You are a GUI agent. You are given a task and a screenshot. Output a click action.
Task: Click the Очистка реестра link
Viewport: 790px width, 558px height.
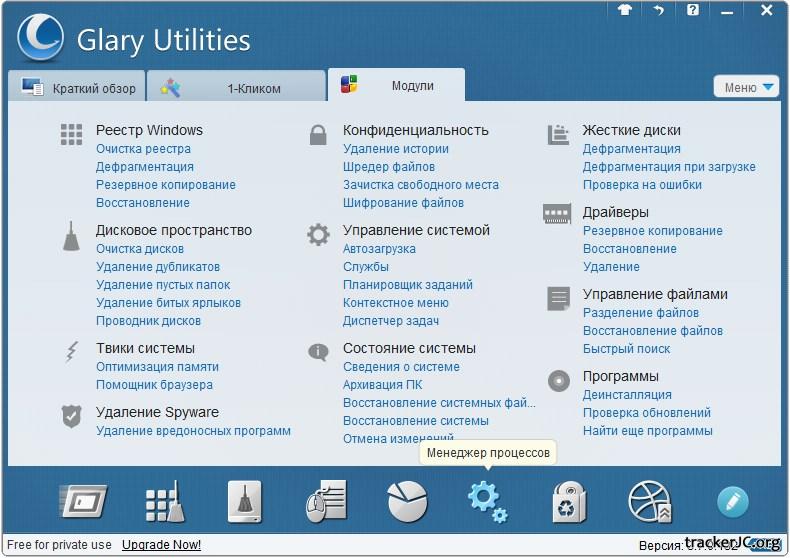(143, 149)
